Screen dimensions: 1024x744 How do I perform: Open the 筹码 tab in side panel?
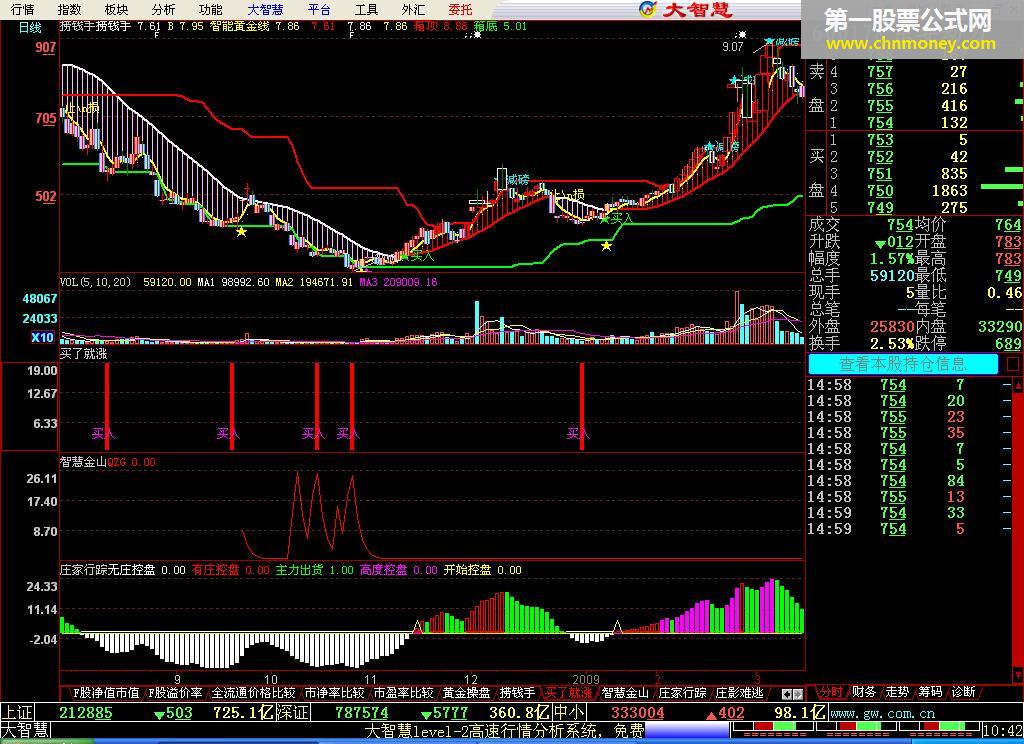[930, 692]
